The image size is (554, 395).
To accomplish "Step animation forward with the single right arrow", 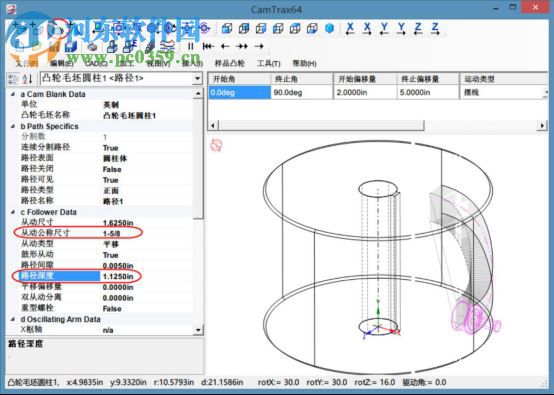I will [259, 46].
